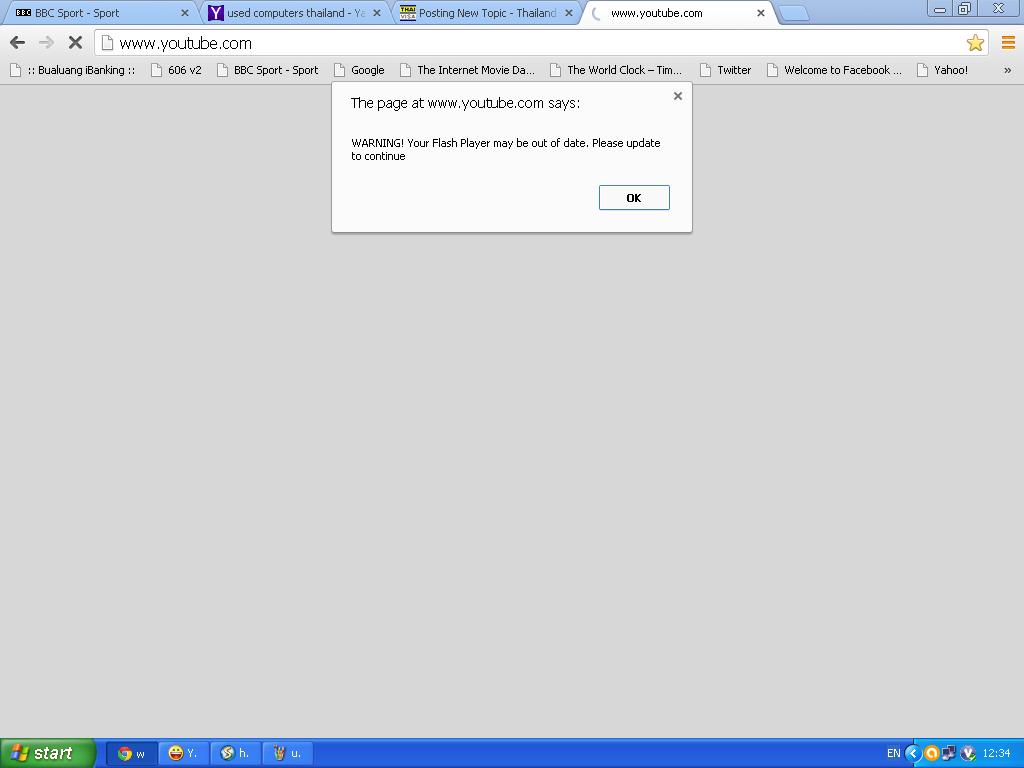
Task: Open the Welcome to Facebook bookmark
Action: point(835,70)
